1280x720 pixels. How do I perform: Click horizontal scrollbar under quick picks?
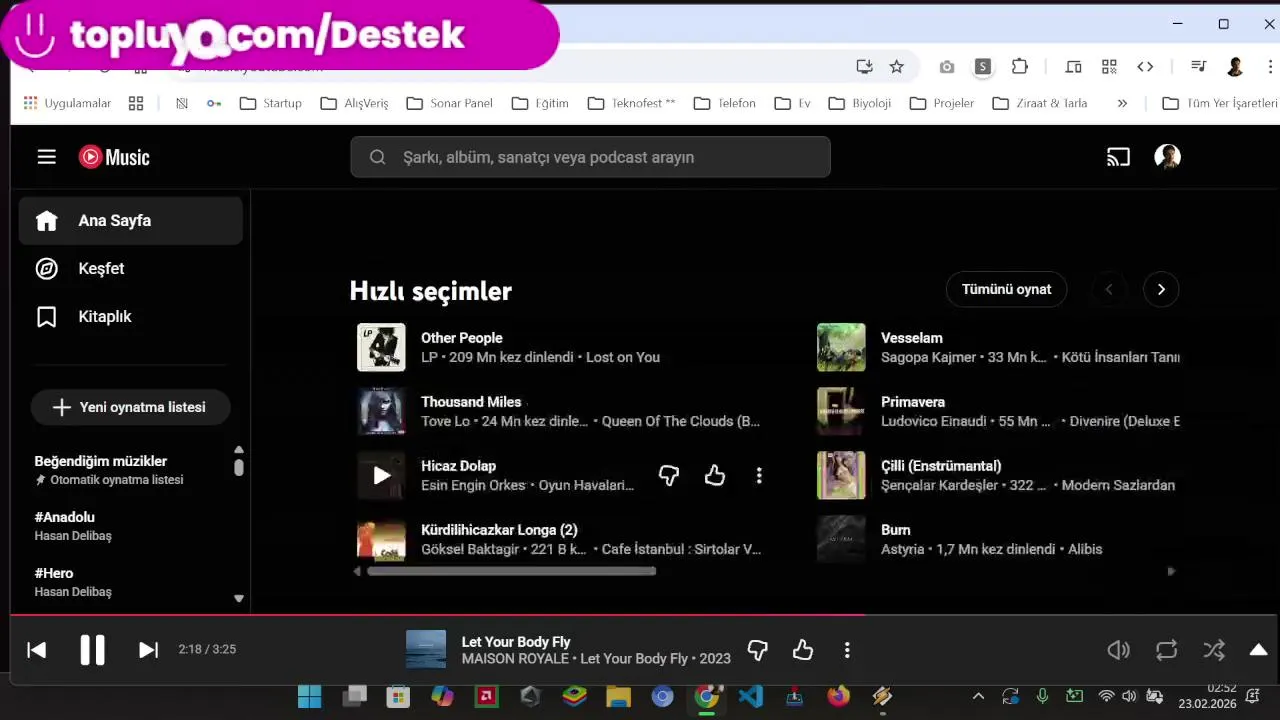[511, 572]
